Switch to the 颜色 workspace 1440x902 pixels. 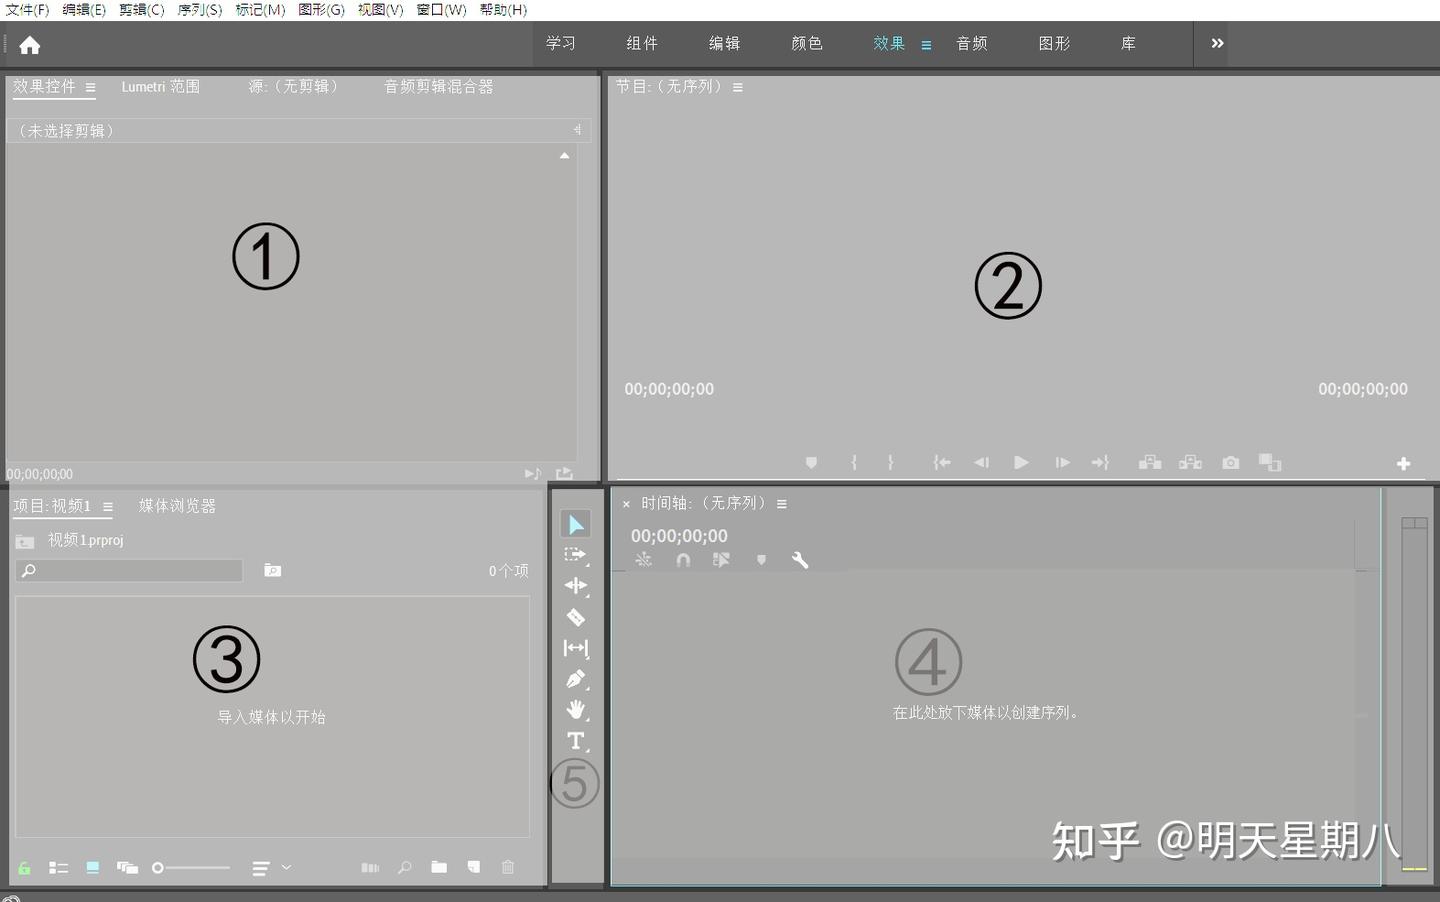[x=807, y=43]
